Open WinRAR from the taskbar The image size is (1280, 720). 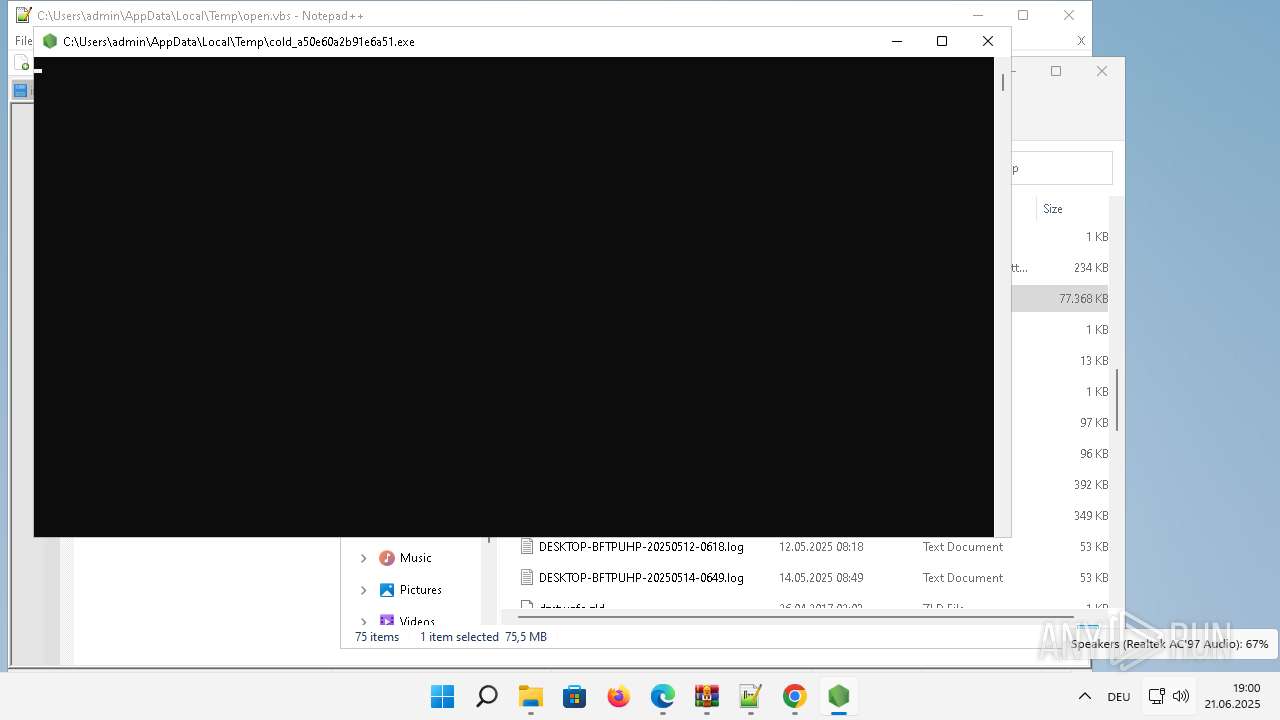[707, 696]
